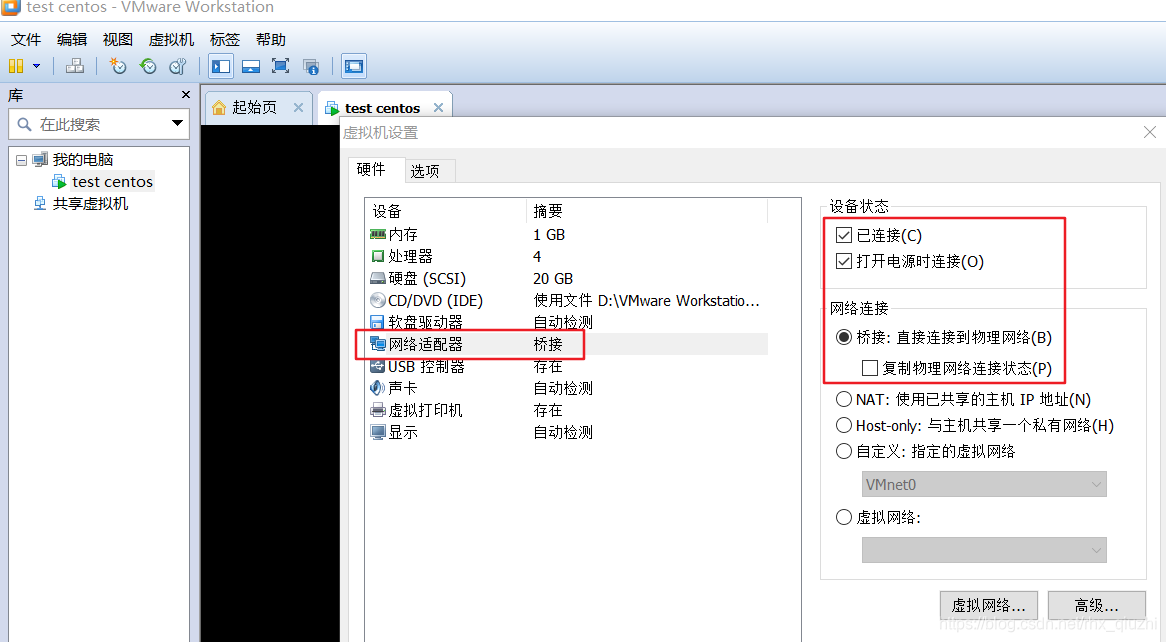Toggle the thumbnail bar view icon
The image size is (1166, 642).
[x=251, y=66]
